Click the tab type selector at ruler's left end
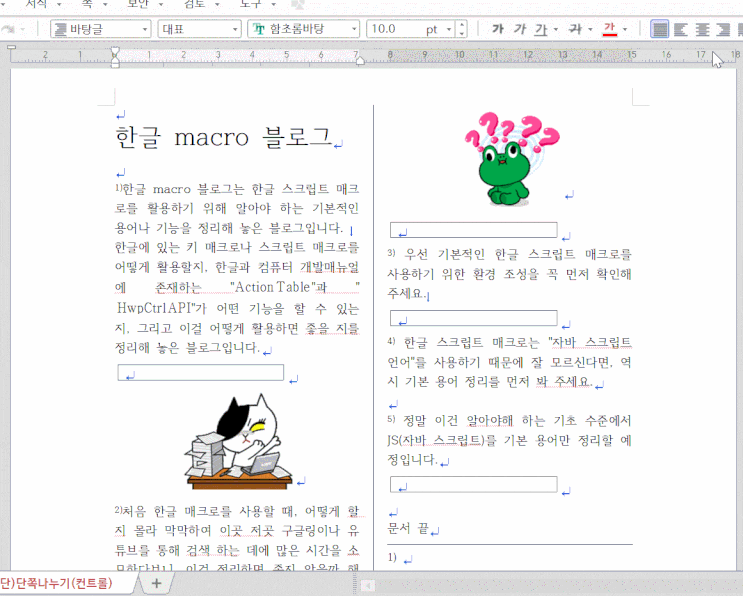The image size is (743, 596). pos(12,47)
